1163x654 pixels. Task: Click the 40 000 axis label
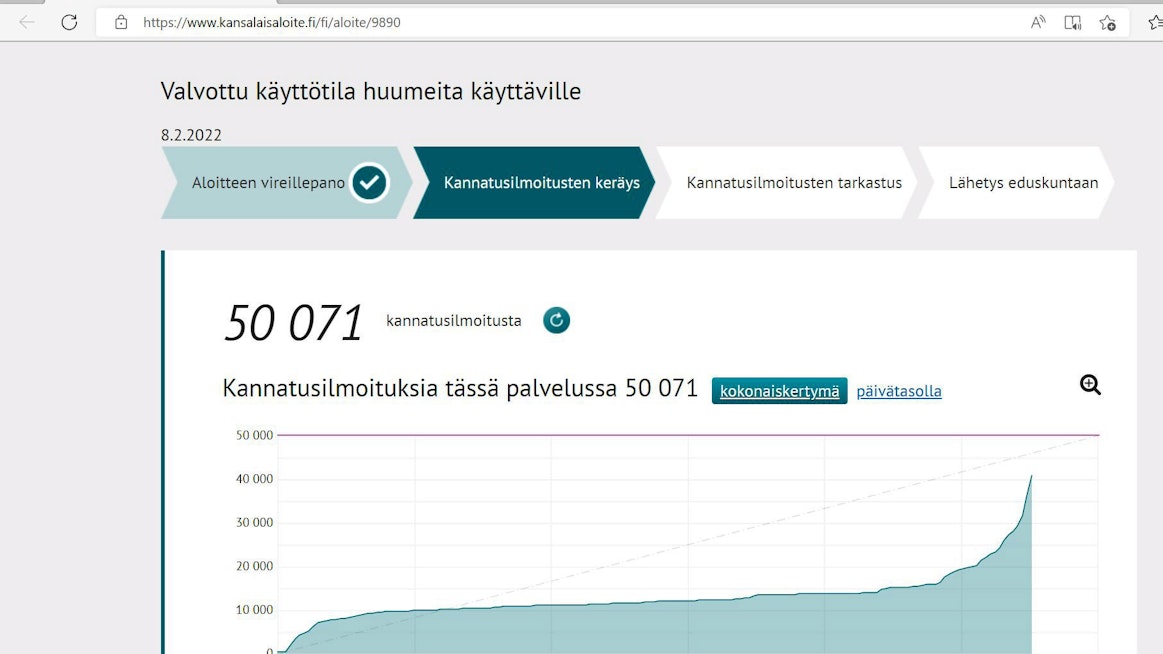[x=254, y=479]
